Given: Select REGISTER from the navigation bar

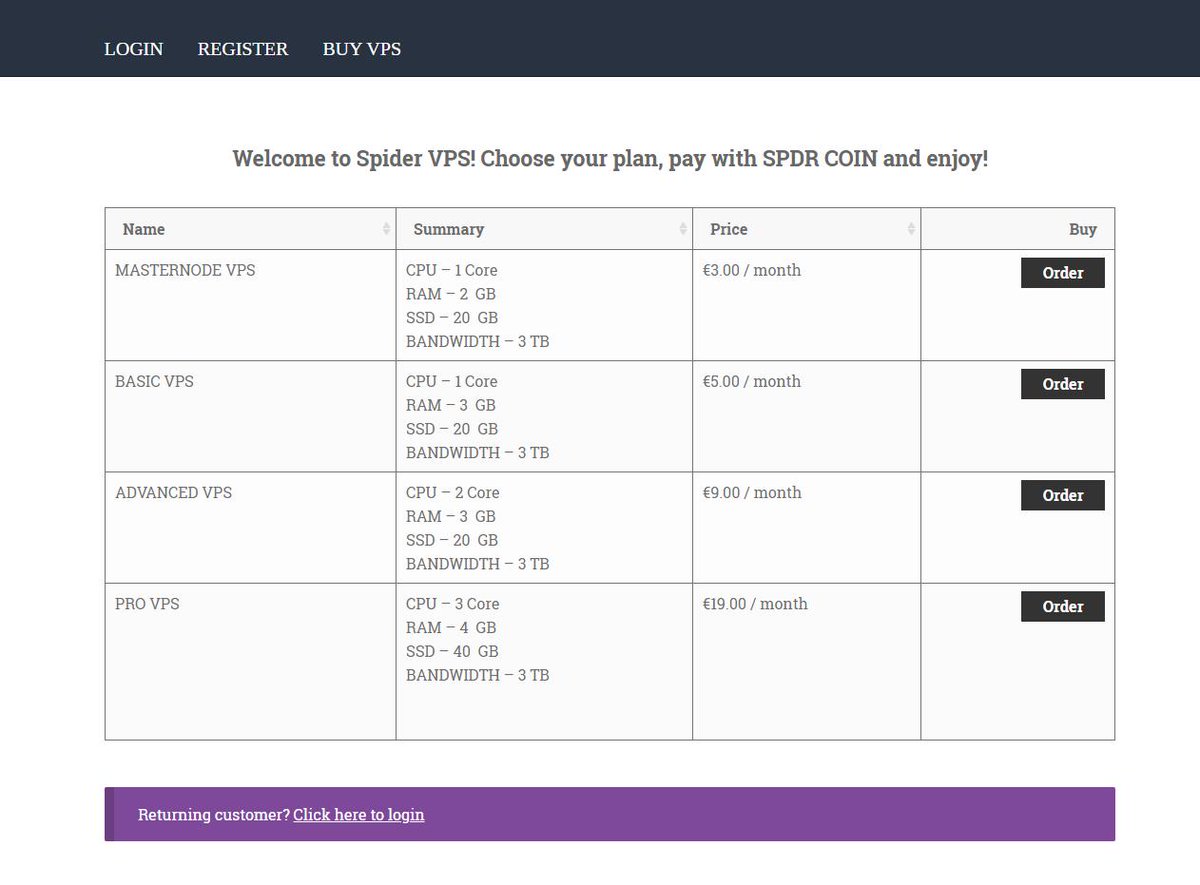Looking at the screenshot, I should point(242,49).
